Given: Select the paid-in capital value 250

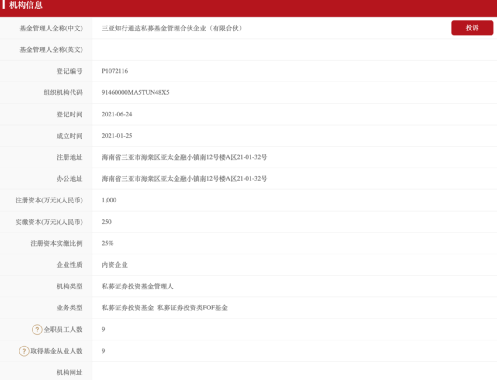Looking at the screenshot, I should [x=106, y=222].
